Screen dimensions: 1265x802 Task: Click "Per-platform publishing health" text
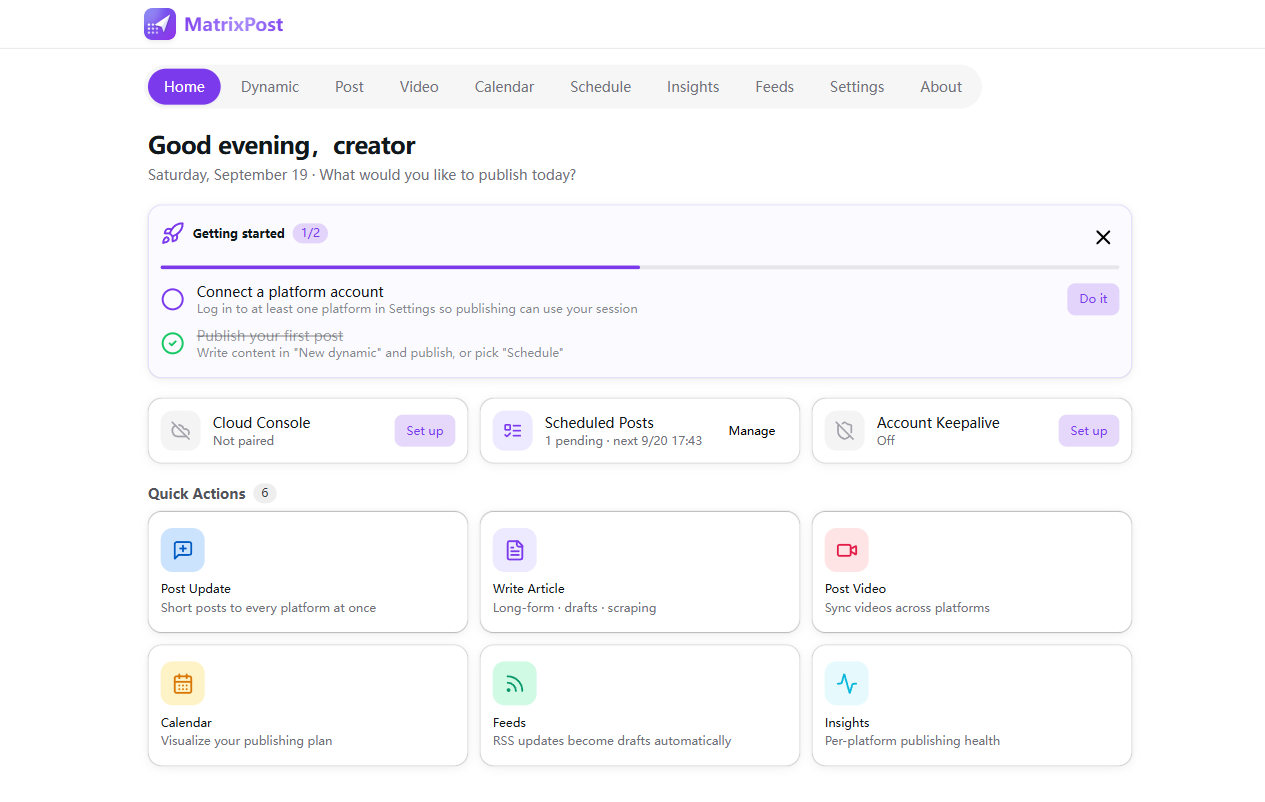pyautogui.click(x=912, y=741)
